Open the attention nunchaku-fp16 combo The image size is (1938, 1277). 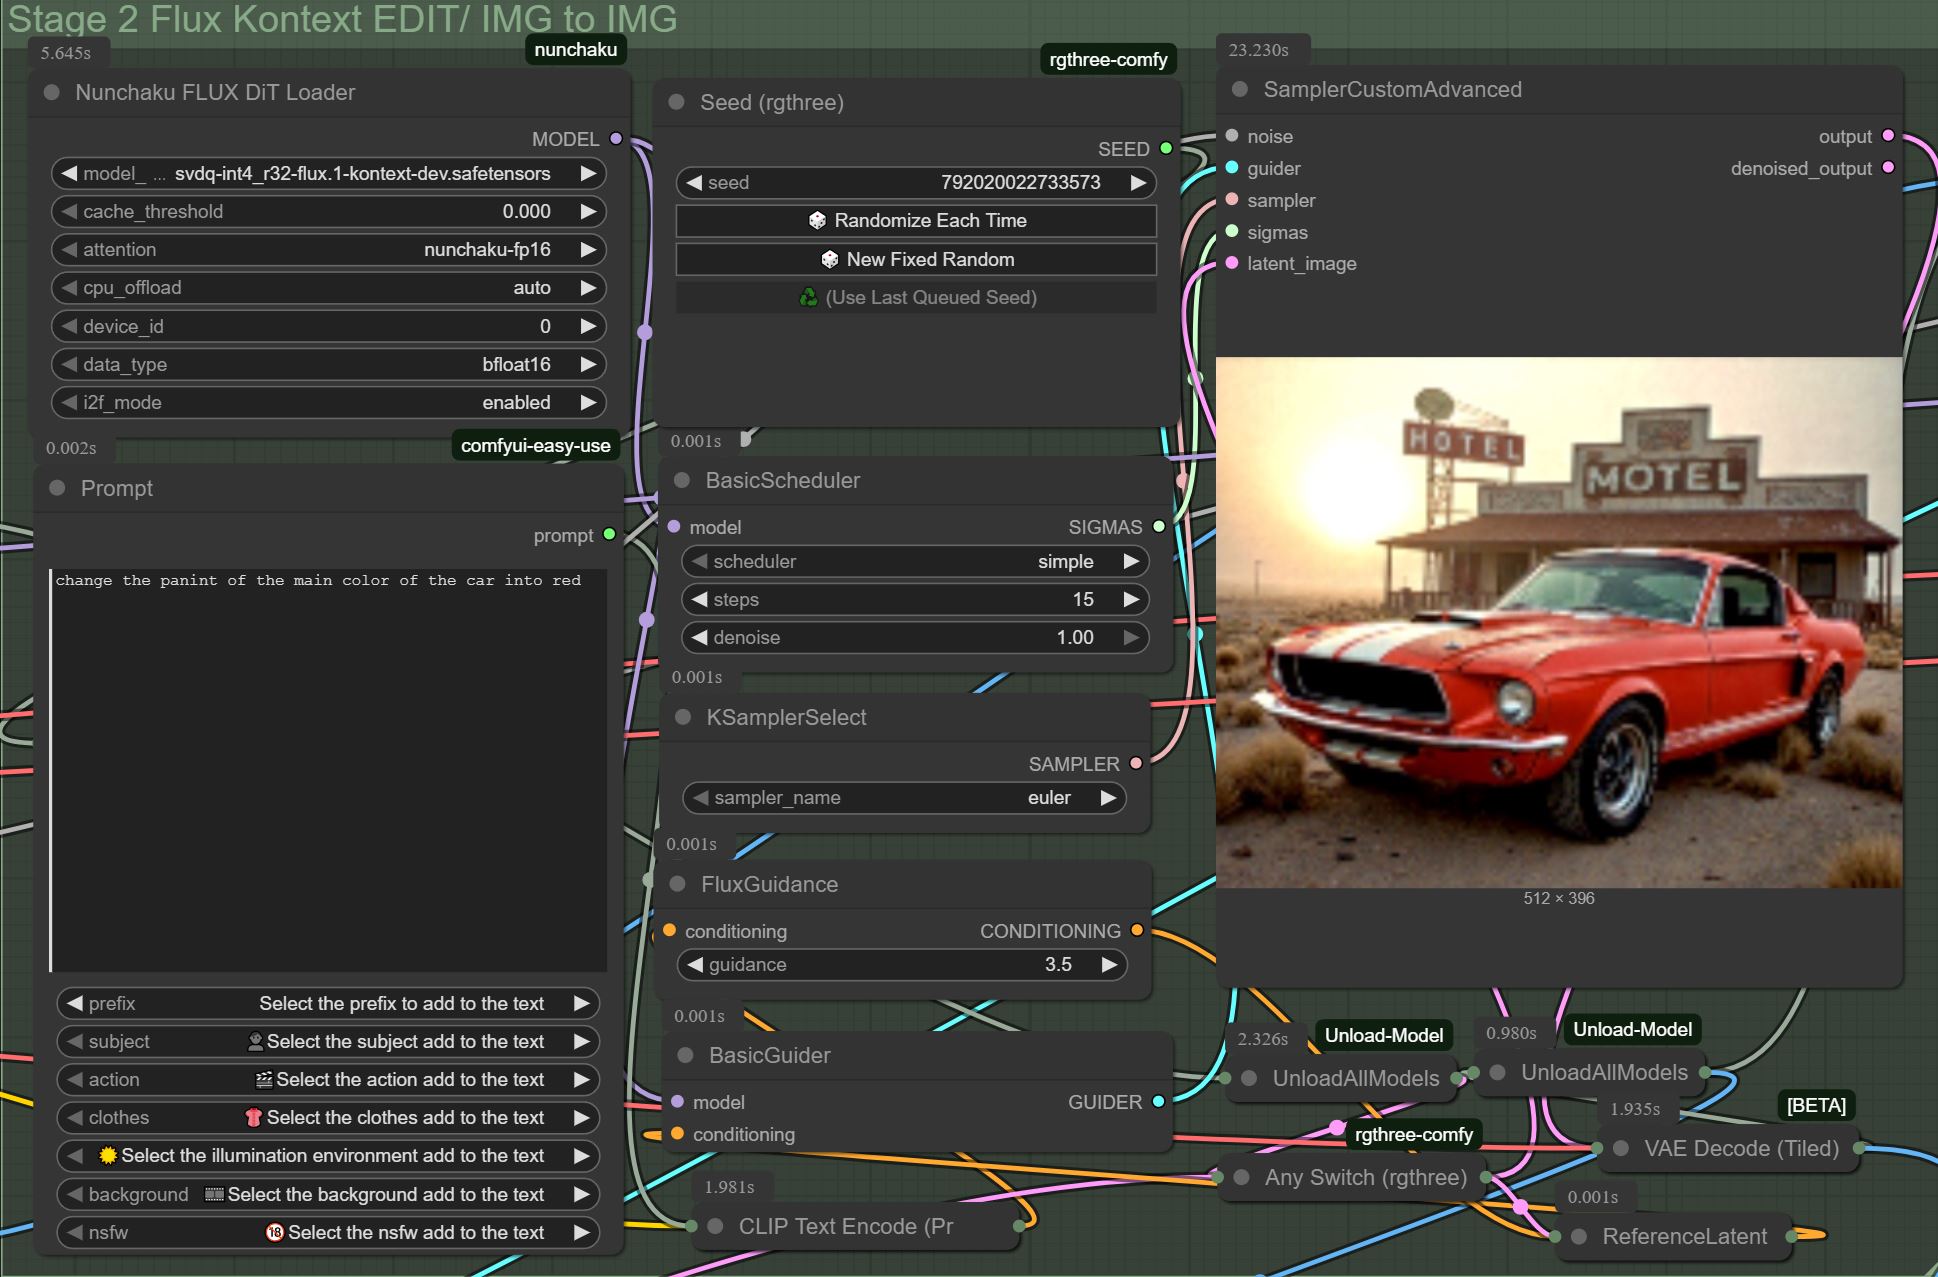328,249
